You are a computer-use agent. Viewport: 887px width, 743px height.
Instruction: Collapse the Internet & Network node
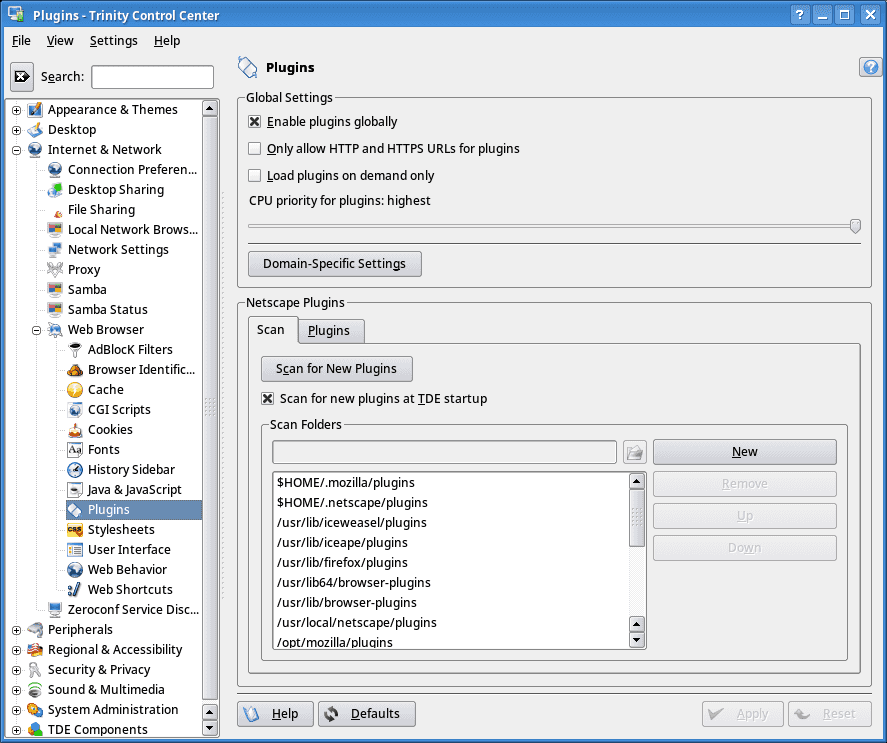[x=16, y=150]
